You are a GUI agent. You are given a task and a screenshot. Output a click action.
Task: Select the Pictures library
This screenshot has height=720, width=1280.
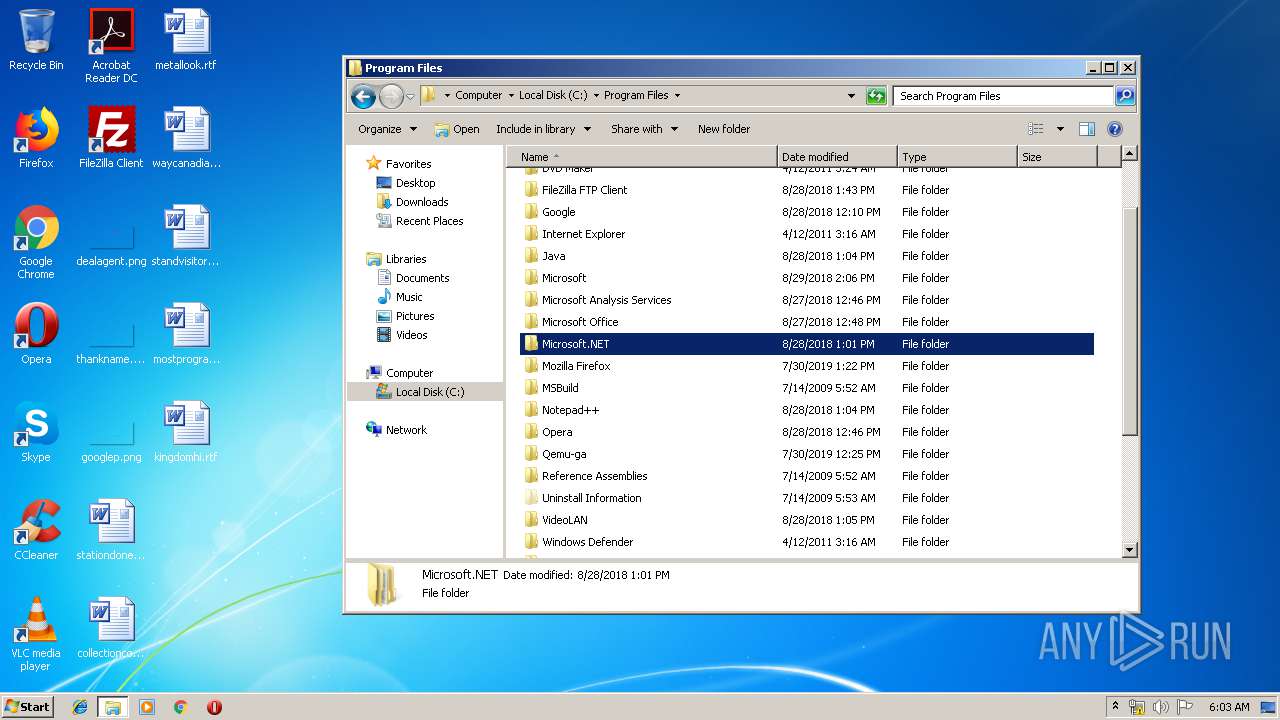pyautogui.click(x=405, y=316)
